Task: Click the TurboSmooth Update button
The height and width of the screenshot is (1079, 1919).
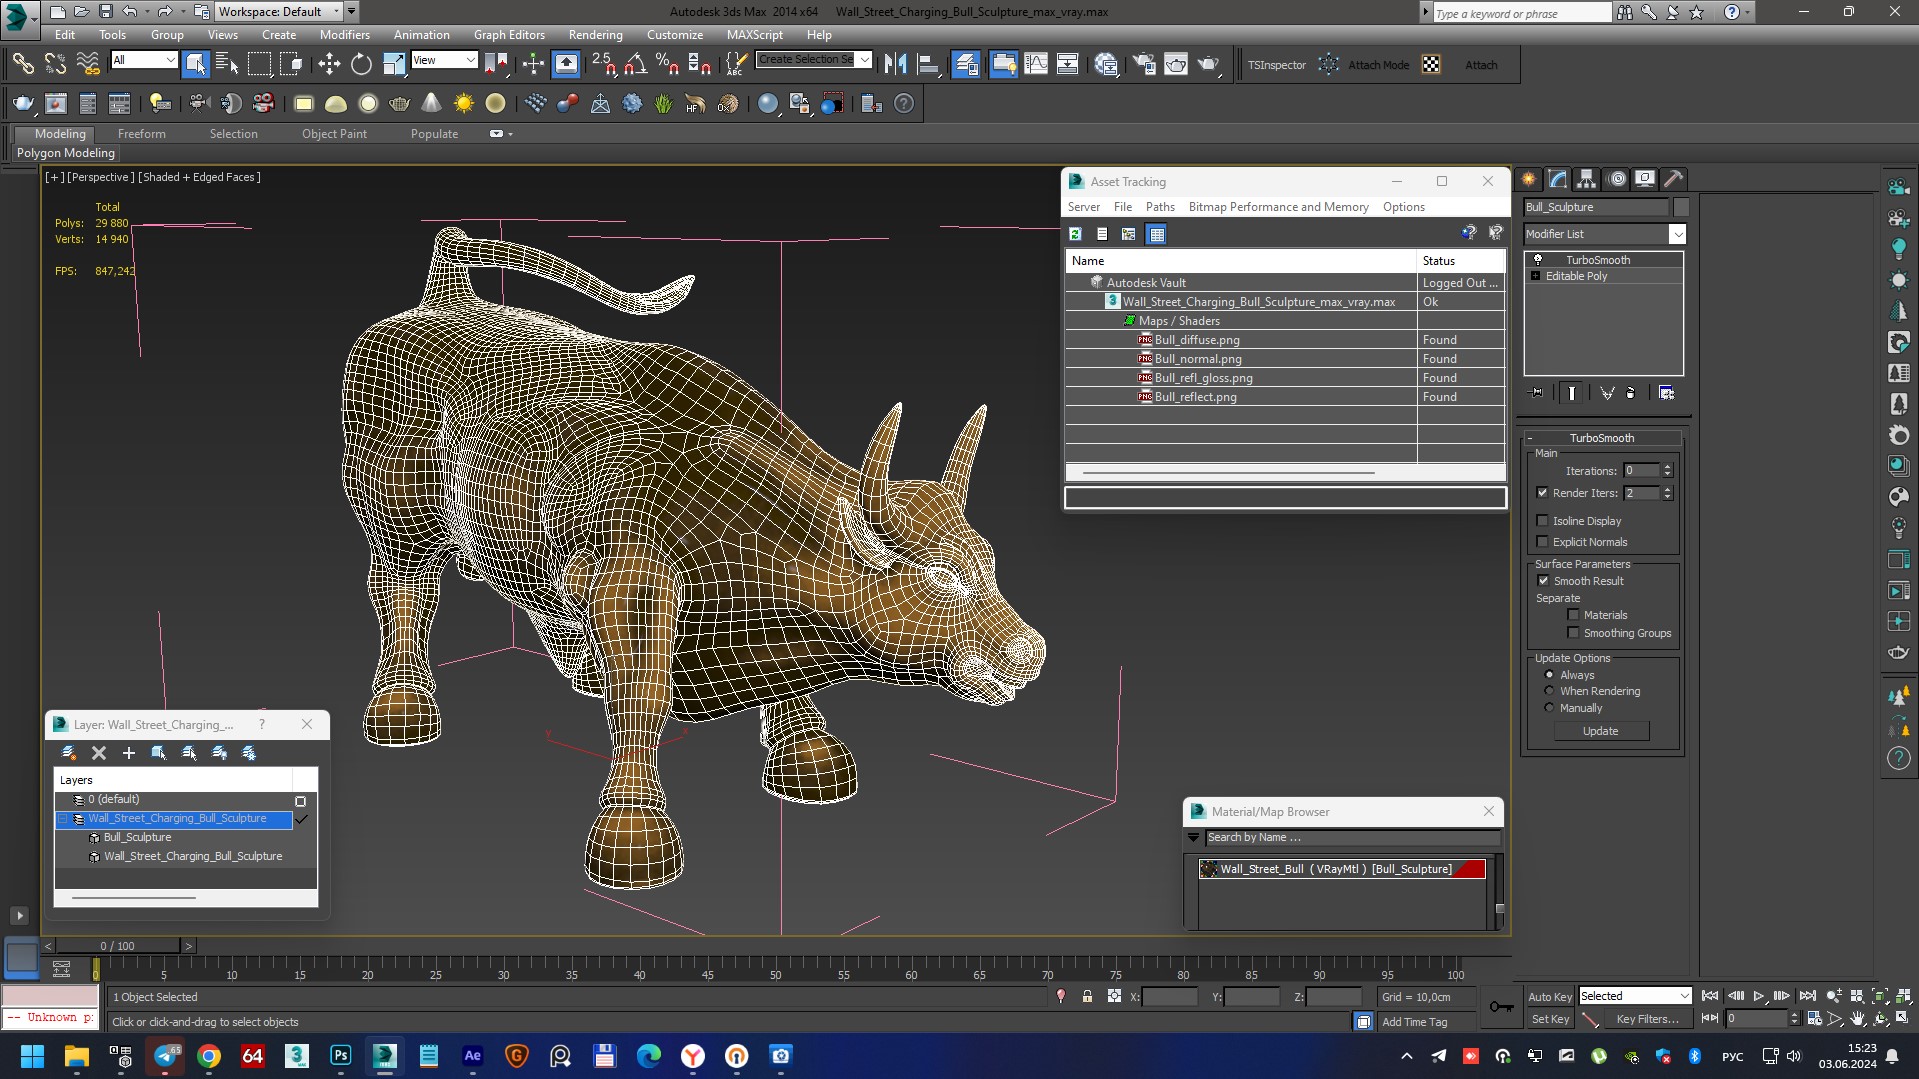Action: tap(1601, 731)
